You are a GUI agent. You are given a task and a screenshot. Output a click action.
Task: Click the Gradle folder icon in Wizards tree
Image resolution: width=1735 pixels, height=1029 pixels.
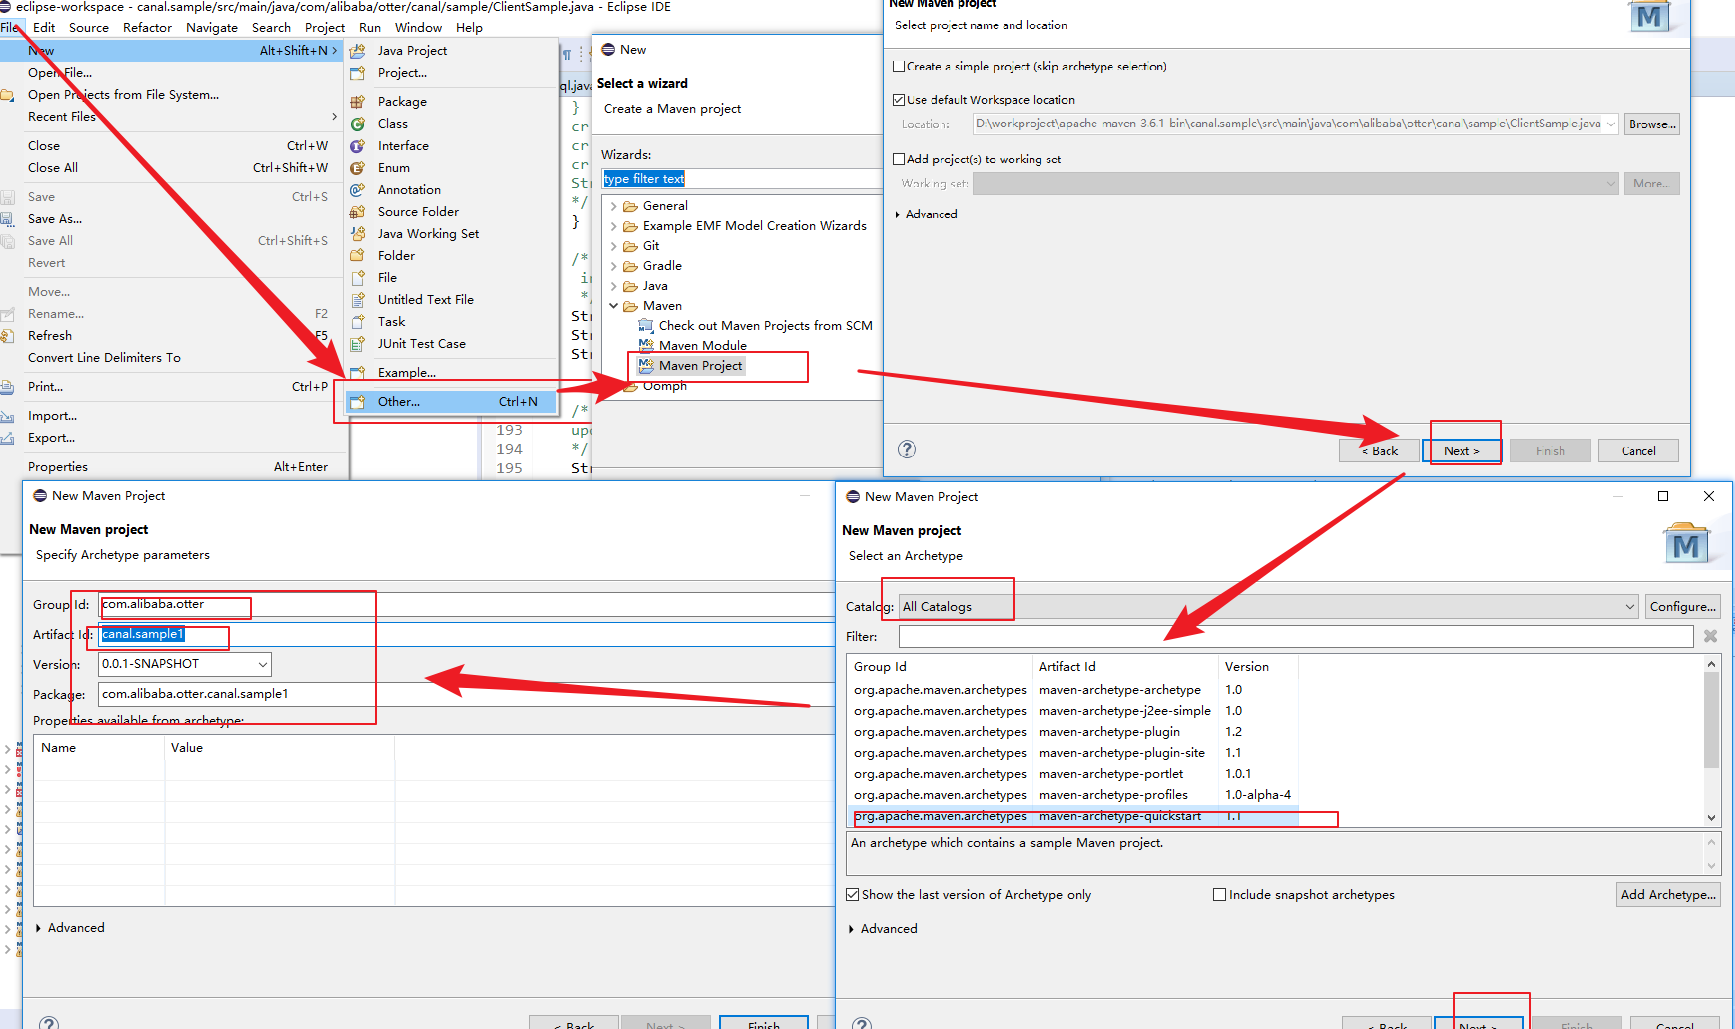630,266
